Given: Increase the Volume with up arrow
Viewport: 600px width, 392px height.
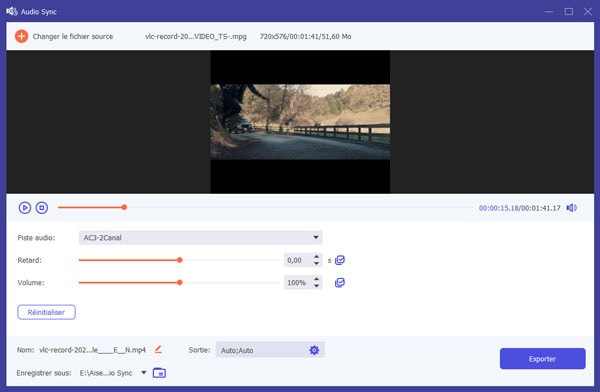Looking at the screenshot, I should click(316, 279).
